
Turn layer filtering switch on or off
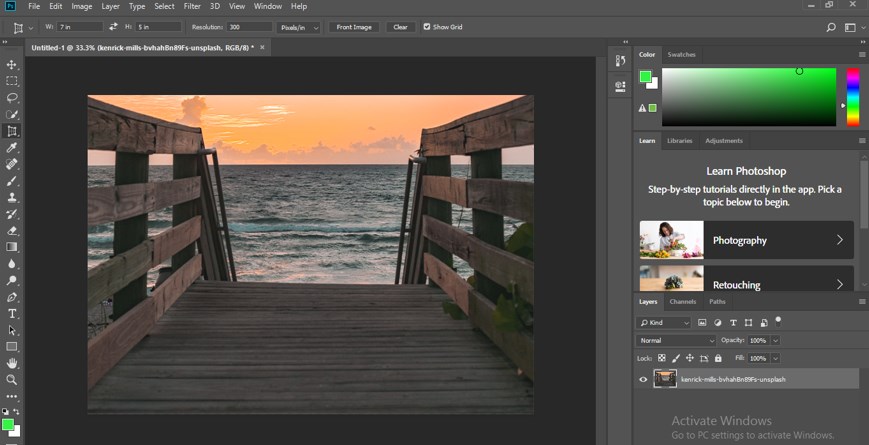pyautogui.click(x=778, y=321)
